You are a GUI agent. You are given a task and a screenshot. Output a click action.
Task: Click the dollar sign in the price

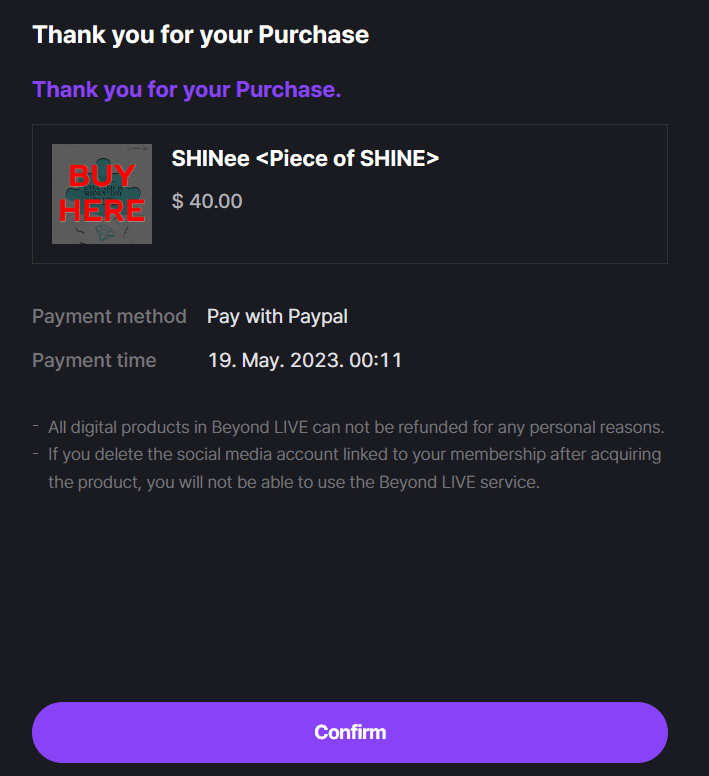[177, 201]
